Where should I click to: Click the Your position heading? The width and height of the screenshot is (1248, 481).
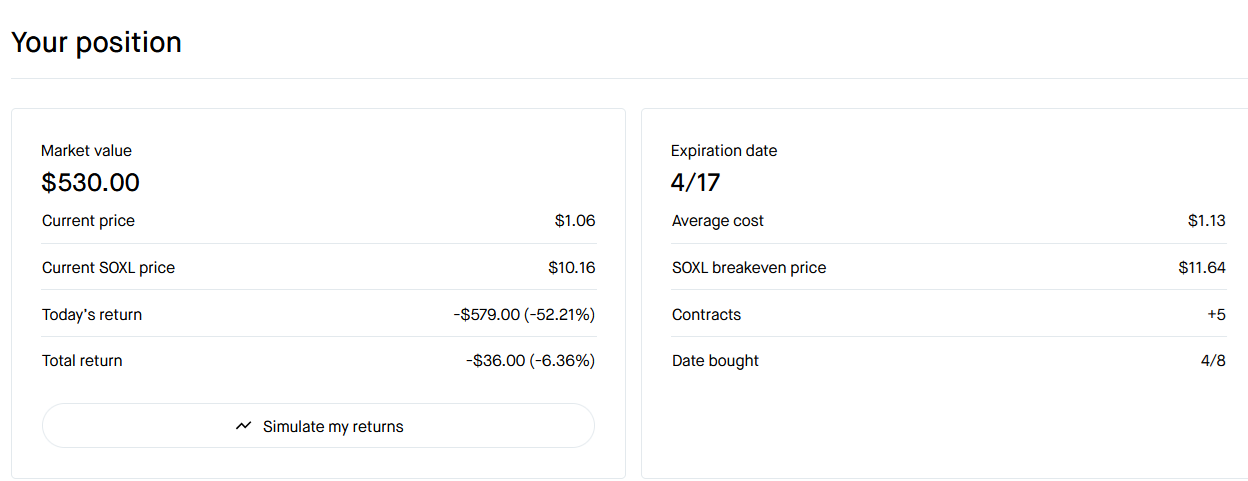point(96,42)
